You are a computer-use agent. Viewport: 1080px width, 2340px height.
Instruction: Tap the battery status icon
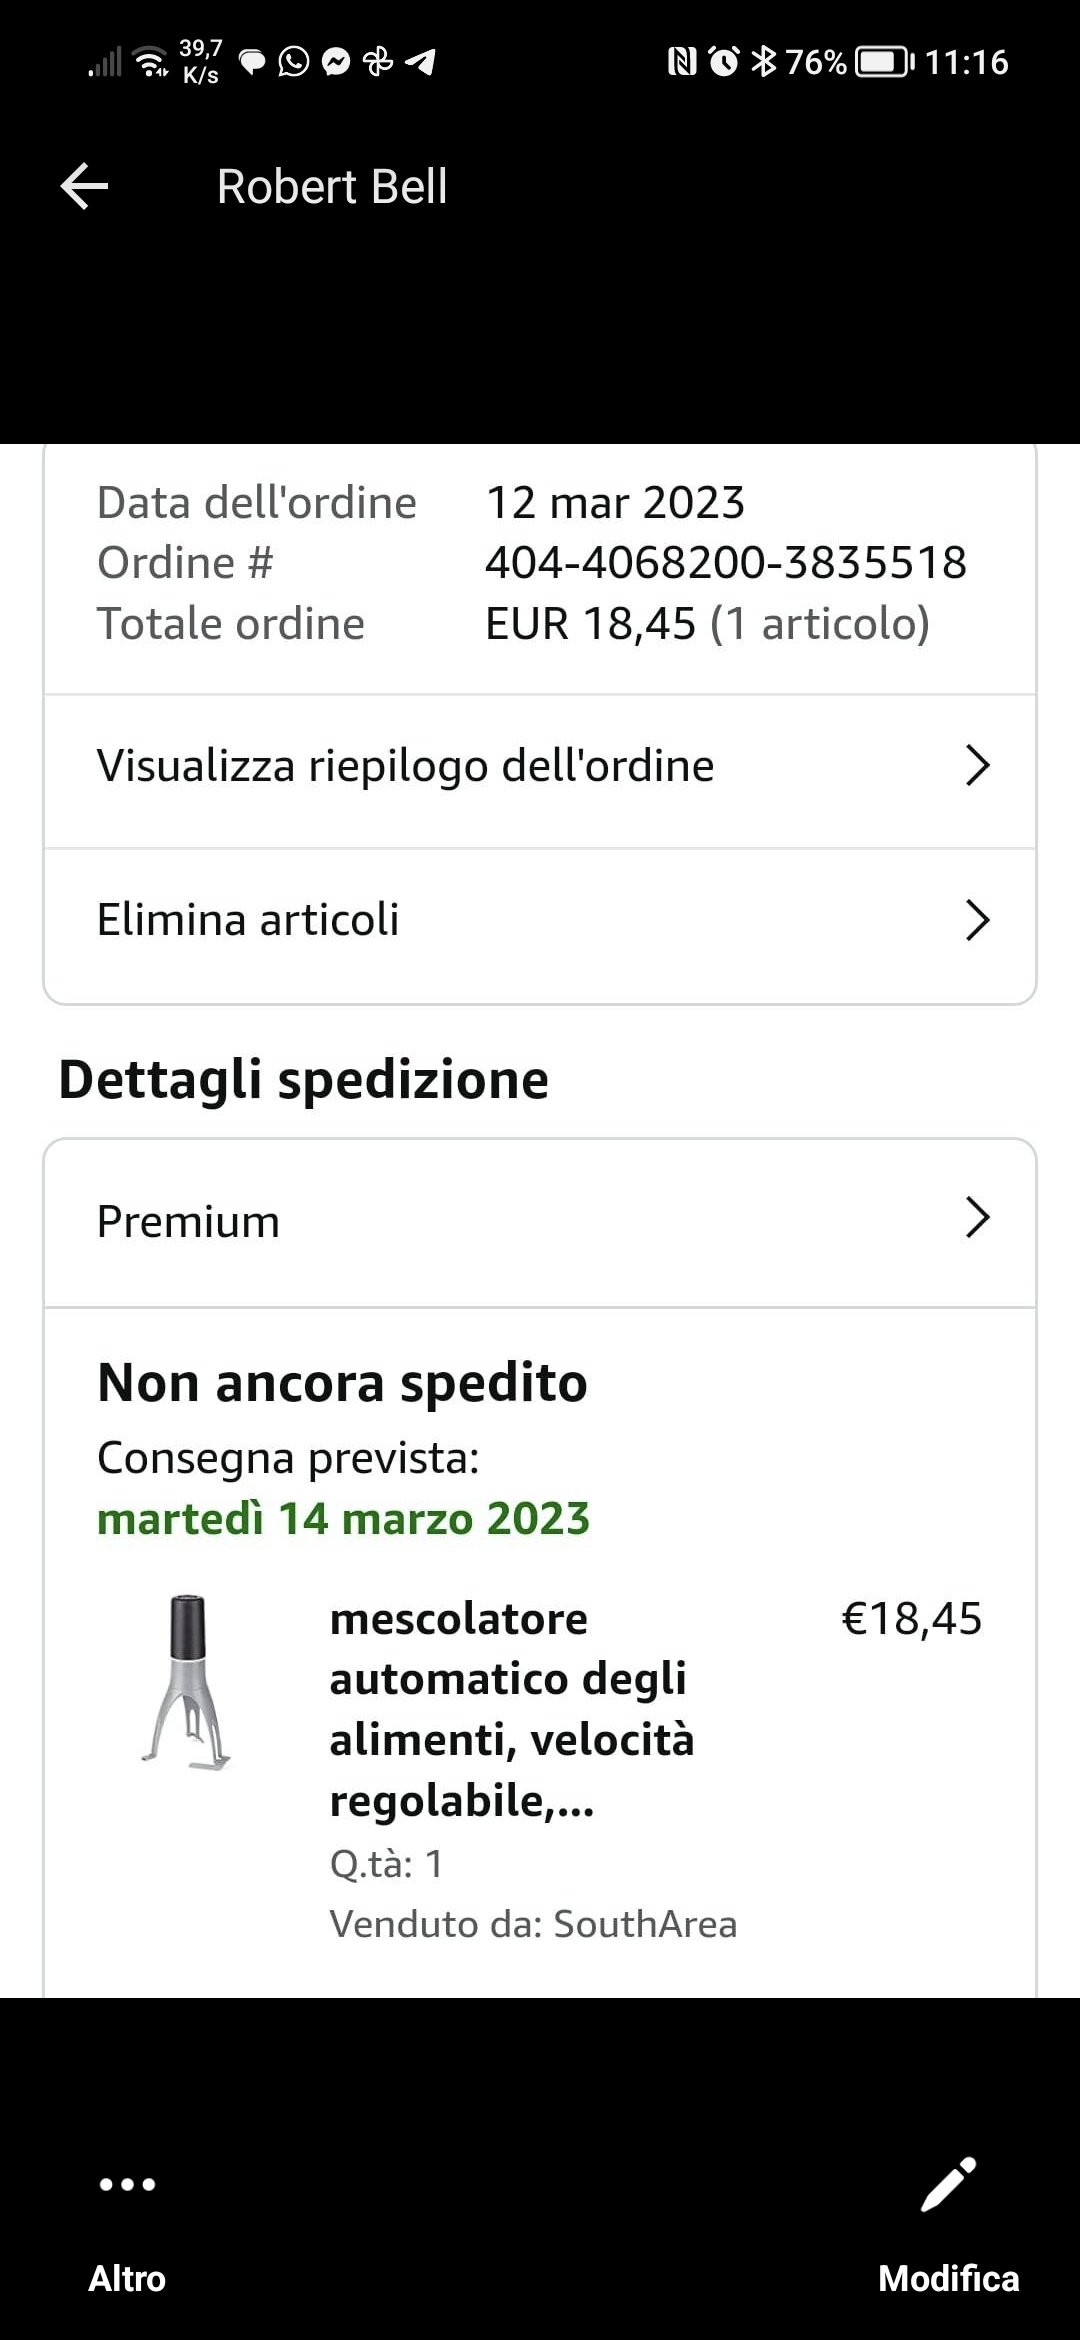(x=883, y=62)
